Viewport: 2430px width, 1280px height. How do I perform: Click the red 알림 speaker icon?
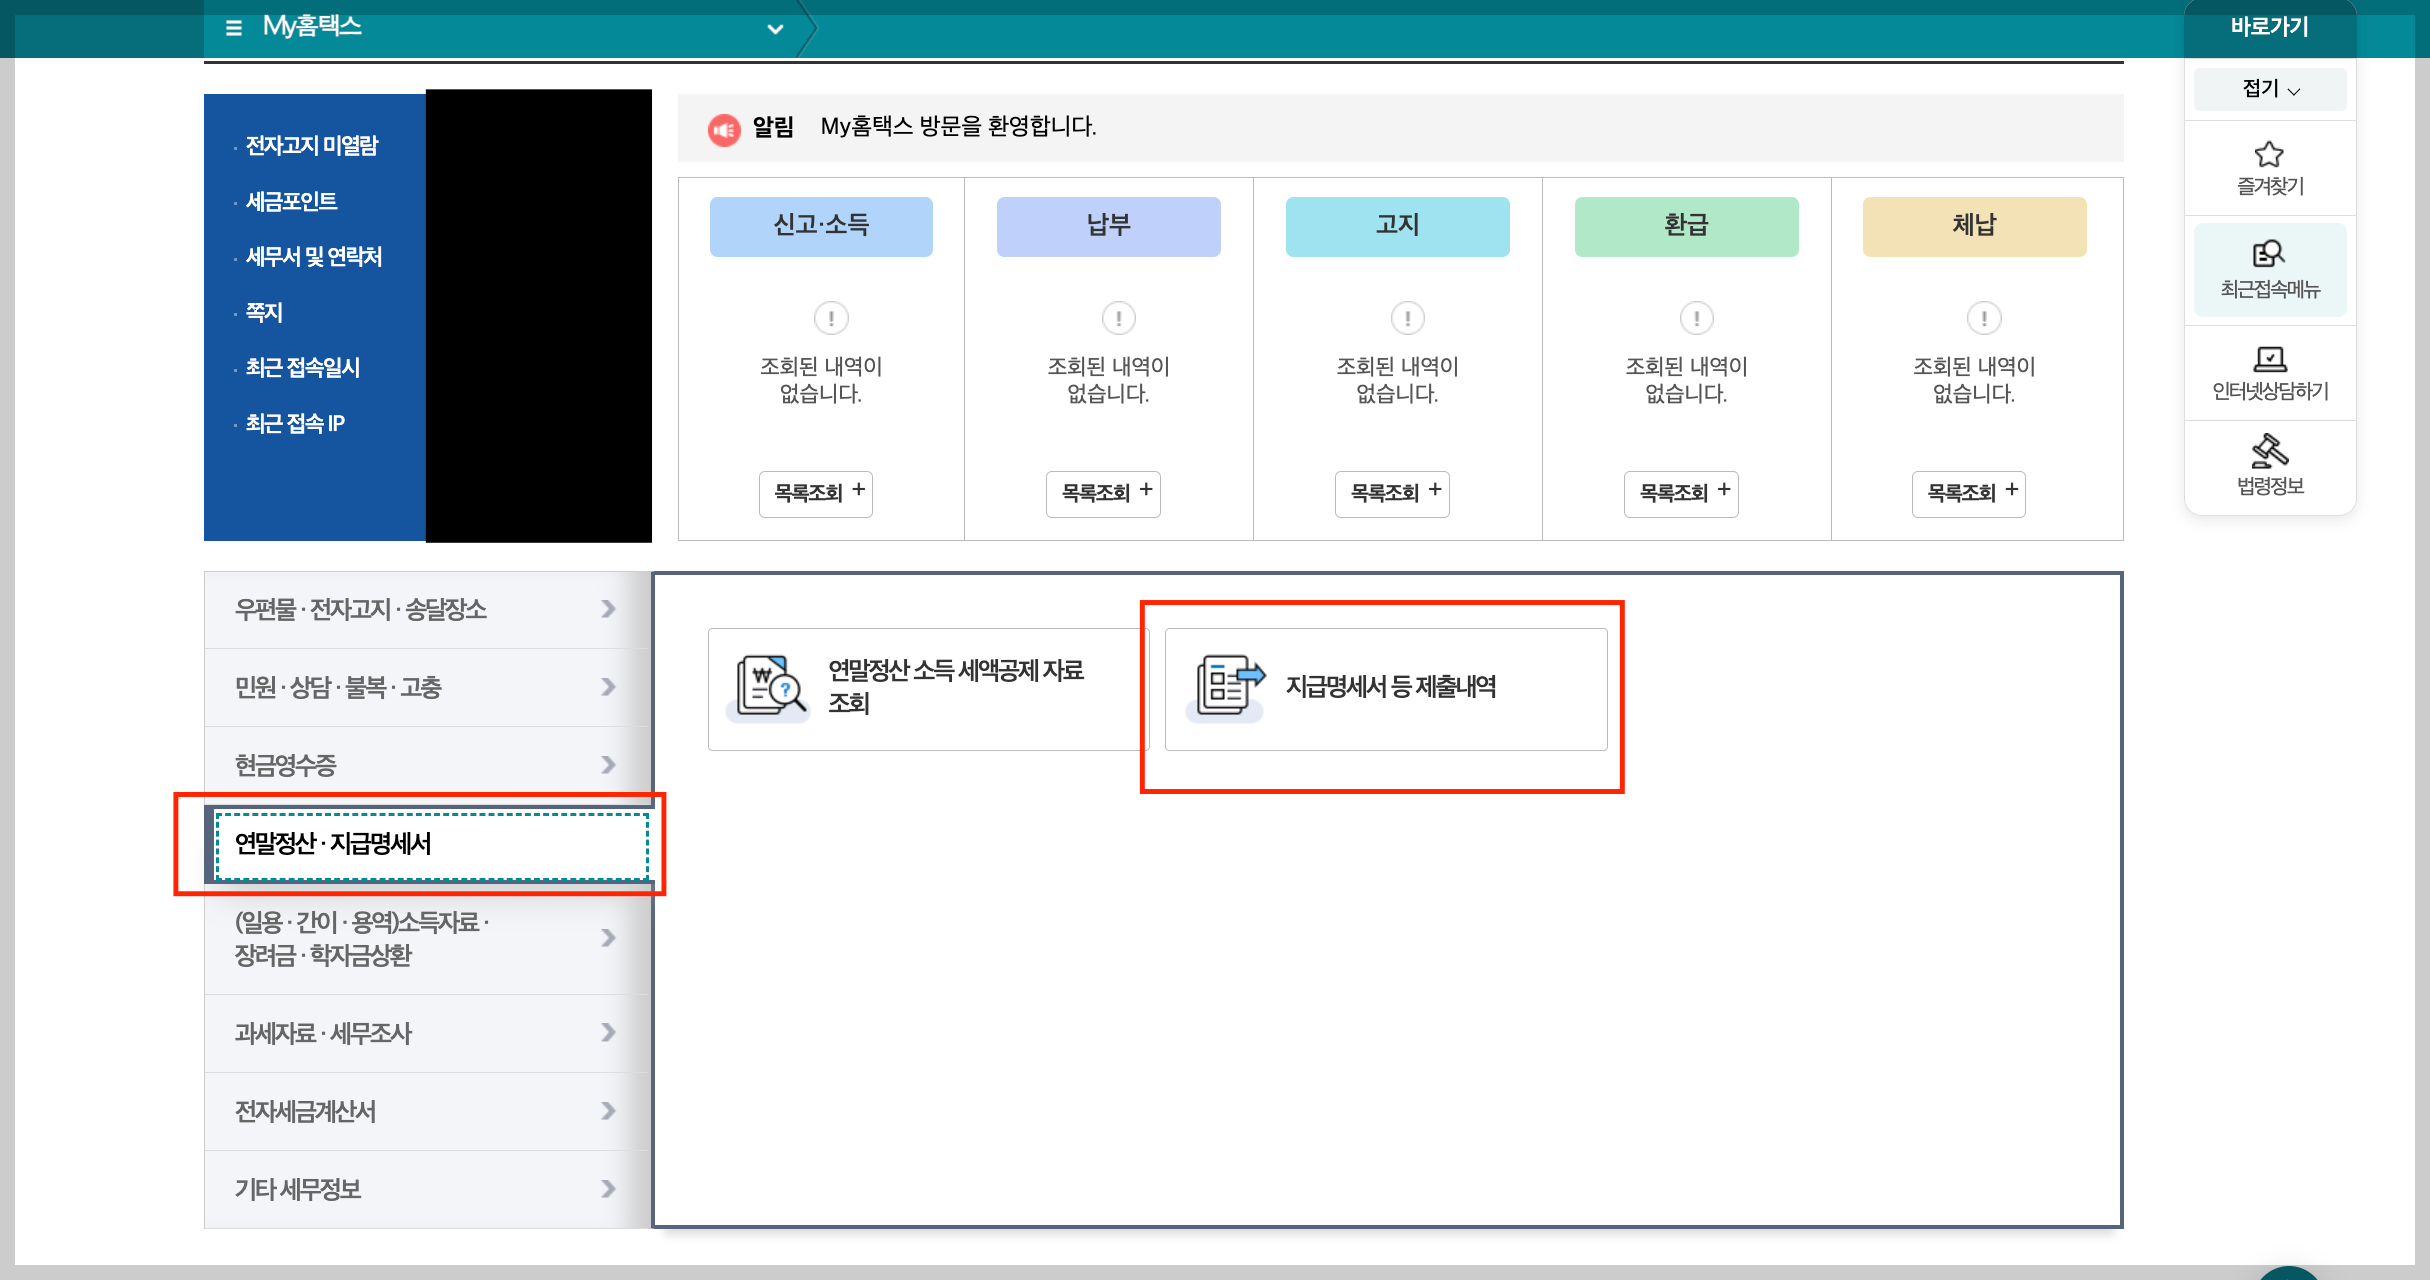725,128
